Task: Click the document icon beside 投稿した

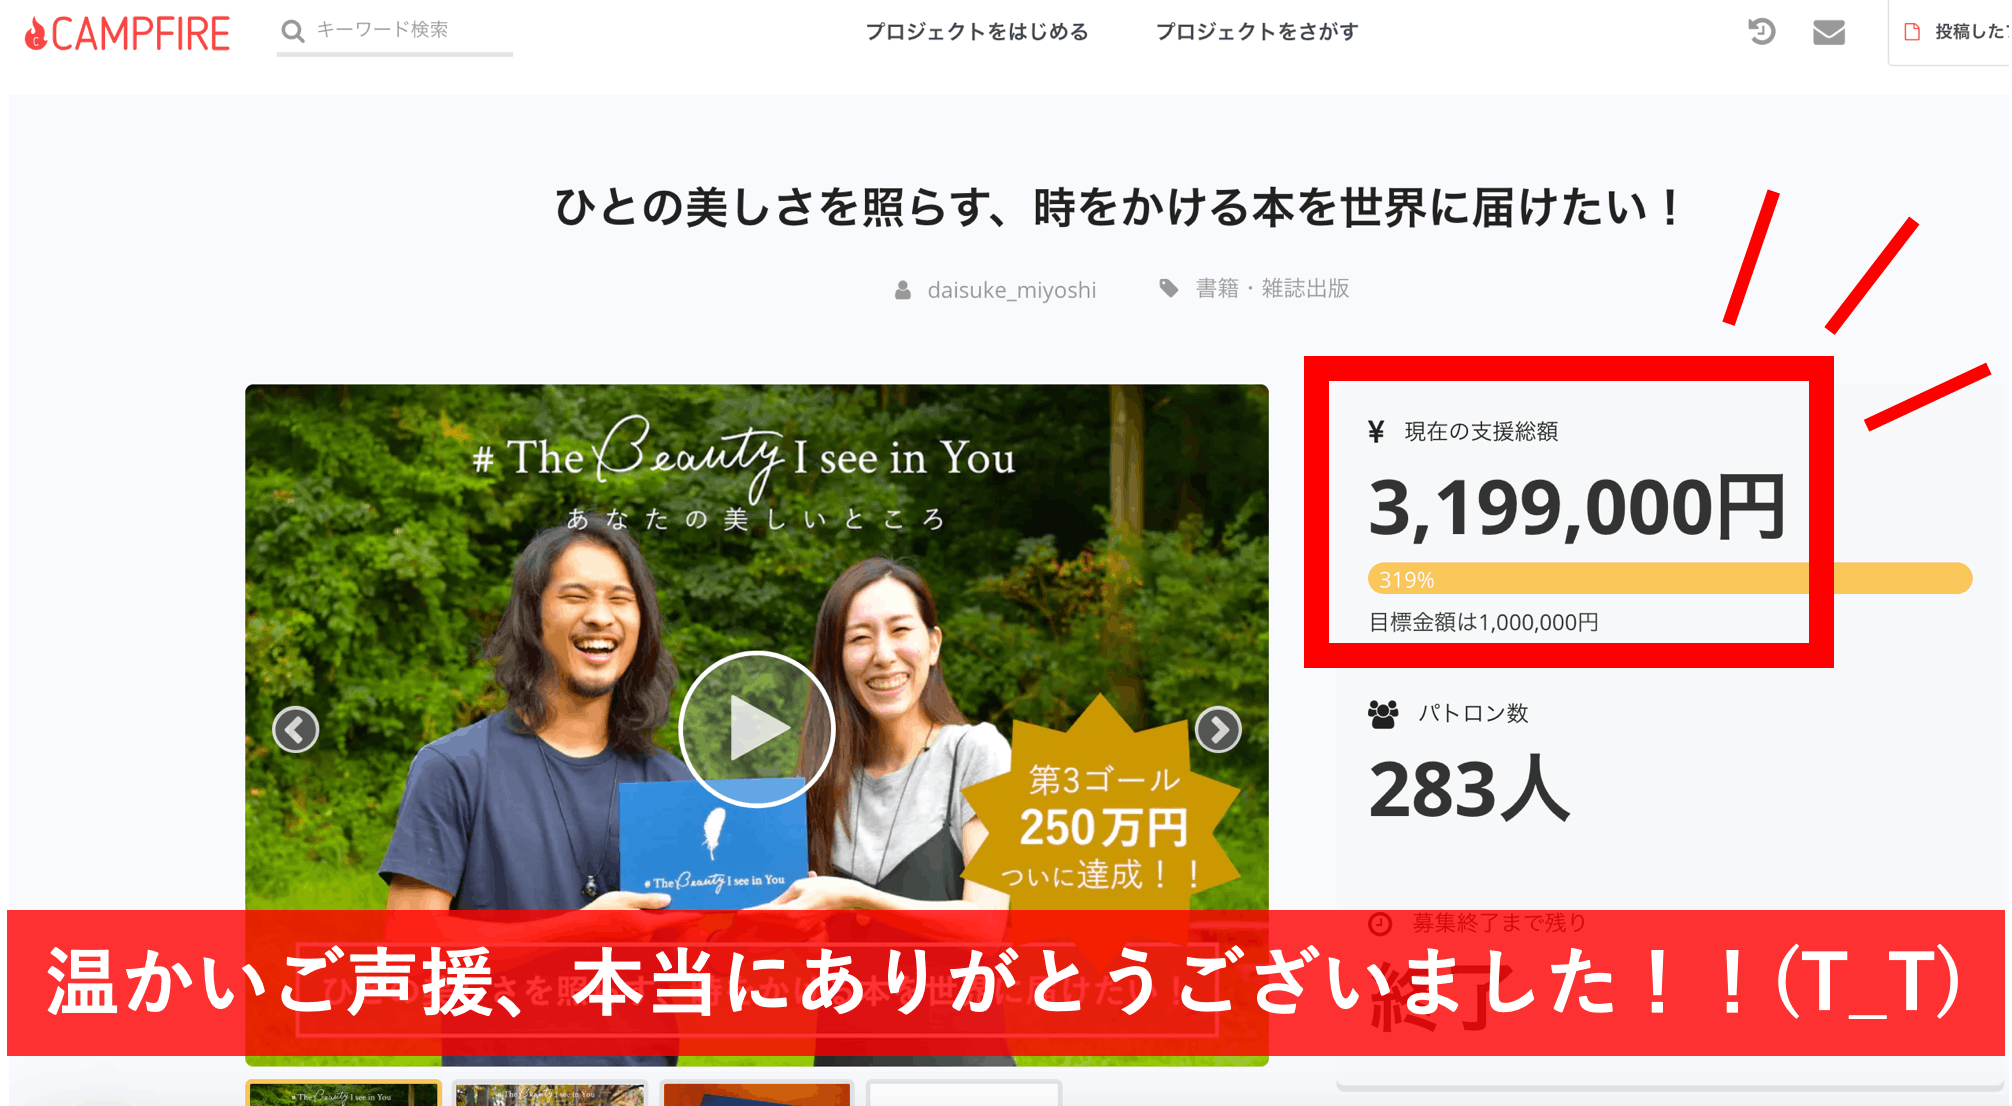Action: [1912, 32]
